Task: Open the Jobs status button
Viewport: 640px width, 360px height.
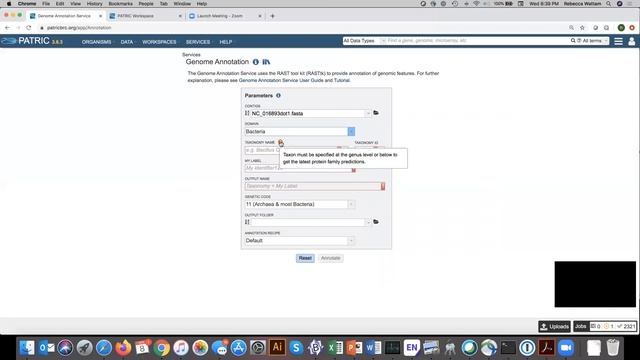Action: click(604, 326)
